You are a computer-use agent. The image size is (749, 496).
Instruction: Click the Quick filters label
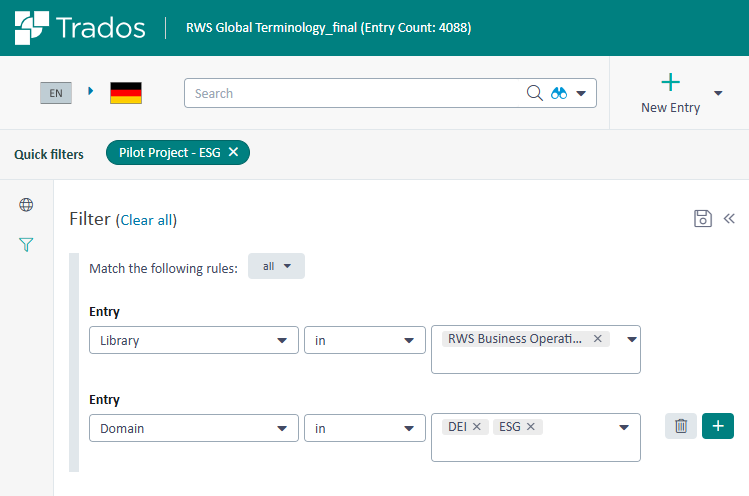49,154
